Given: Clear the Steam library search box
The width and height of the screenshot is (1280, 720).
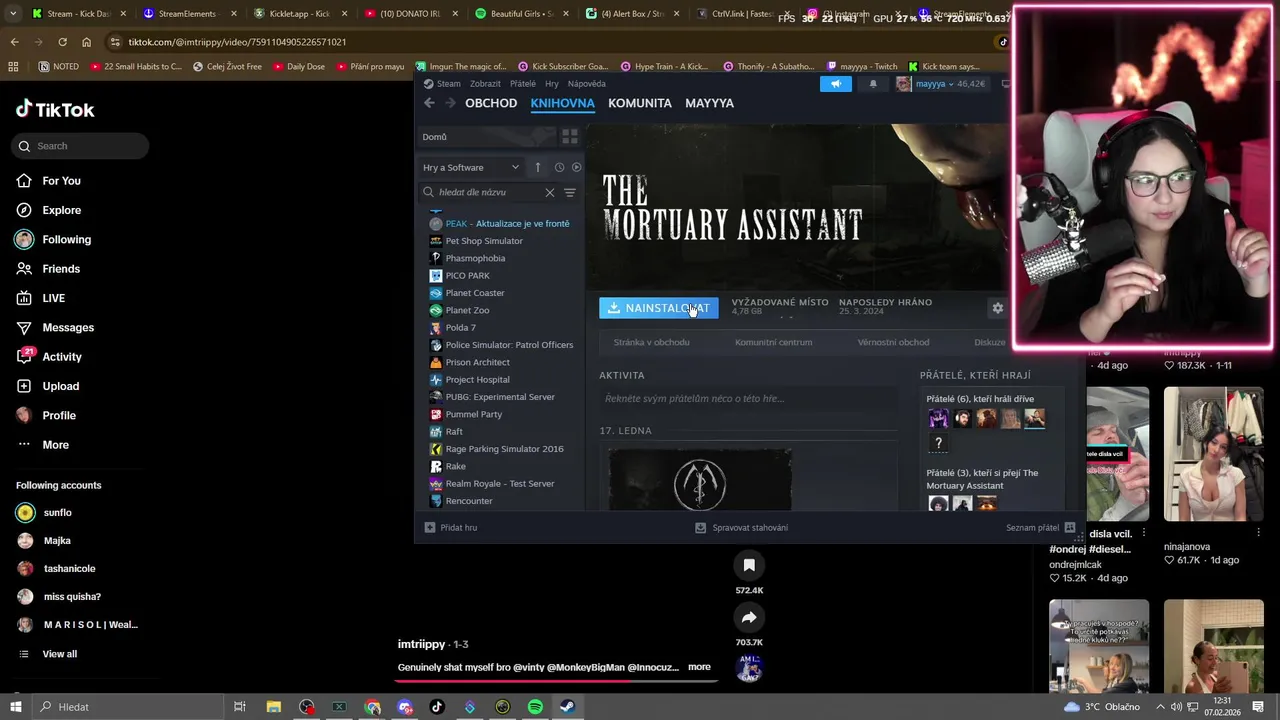Looking at the screenshot, I should [x=550, y=192].
